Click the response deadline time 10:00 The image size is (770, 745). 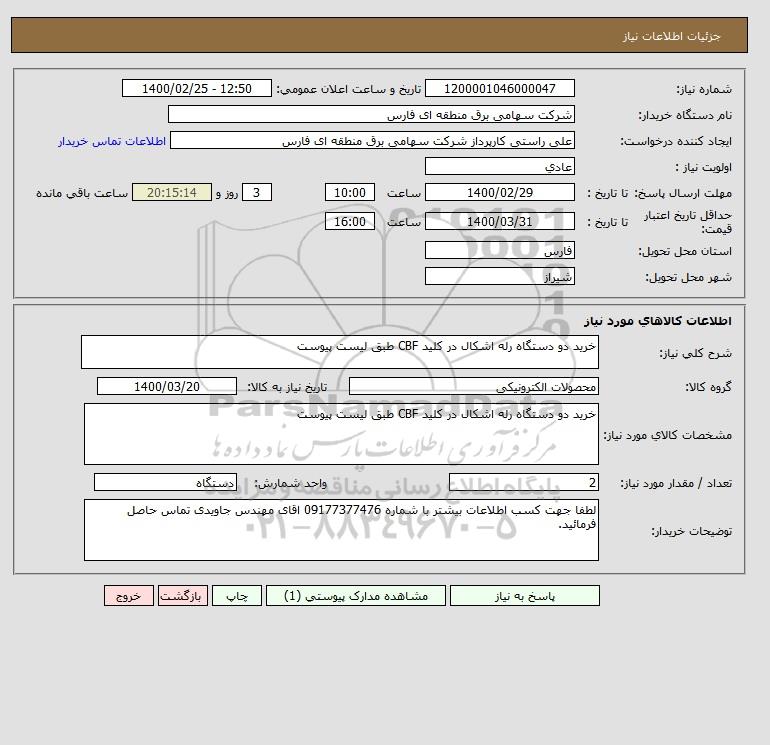pos(350,193)
